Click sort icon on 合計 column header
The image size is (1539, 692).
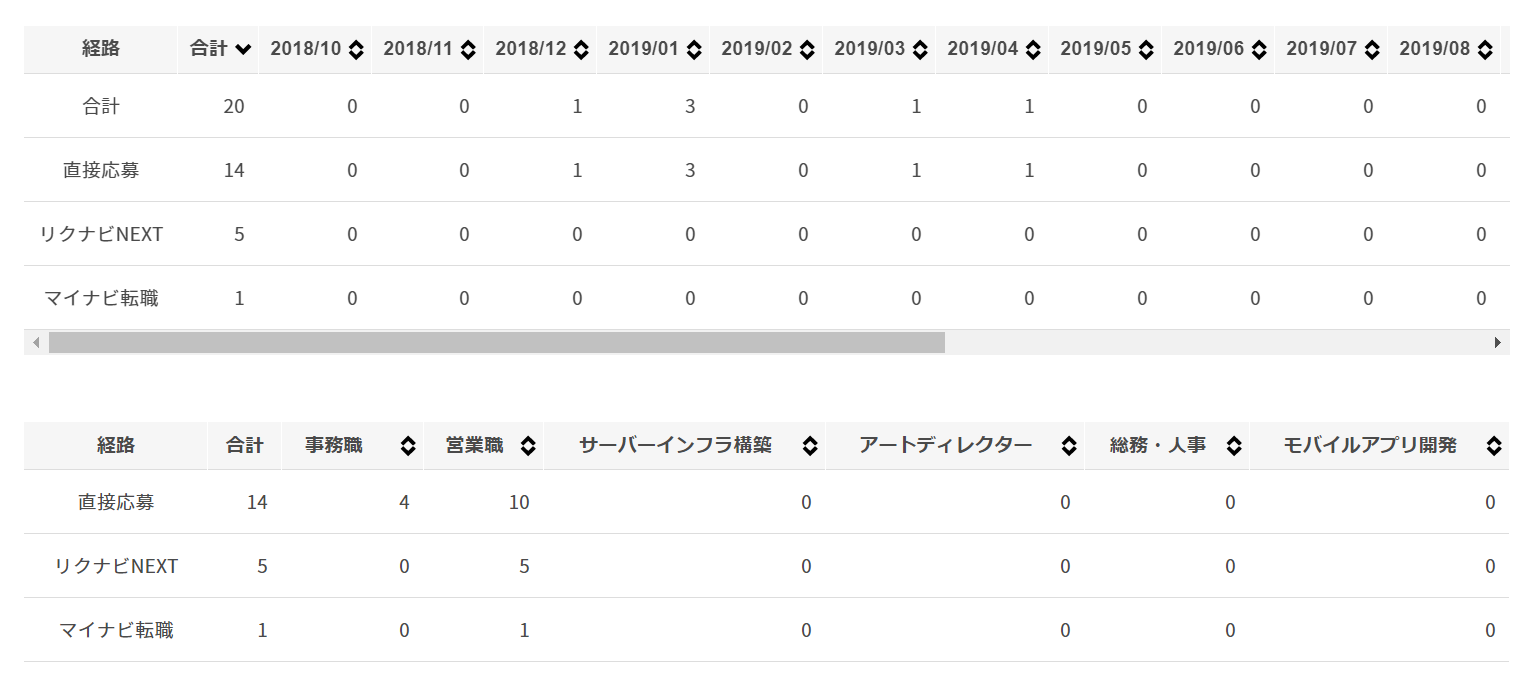pos(242,49)
